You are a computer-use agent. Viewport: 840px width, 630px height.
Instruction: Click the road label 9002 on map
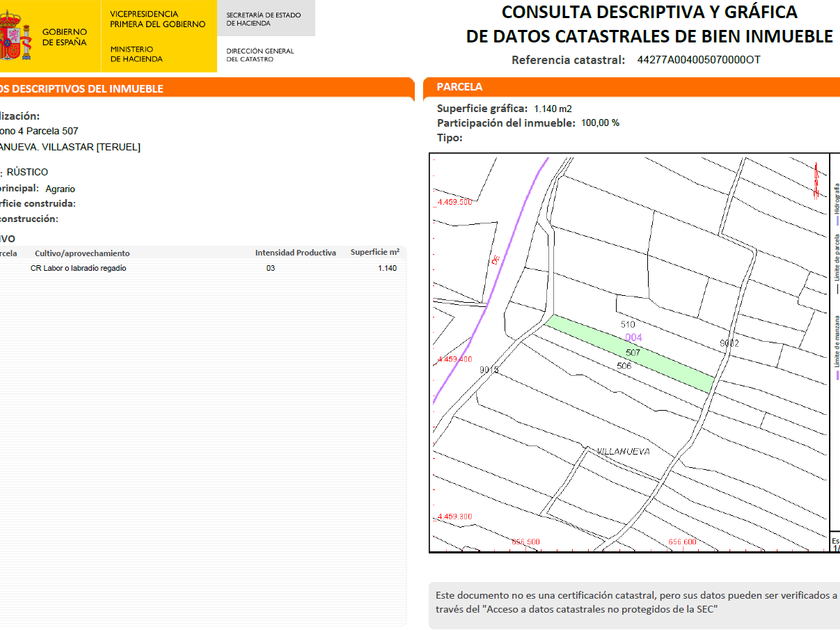pos(729,343)
